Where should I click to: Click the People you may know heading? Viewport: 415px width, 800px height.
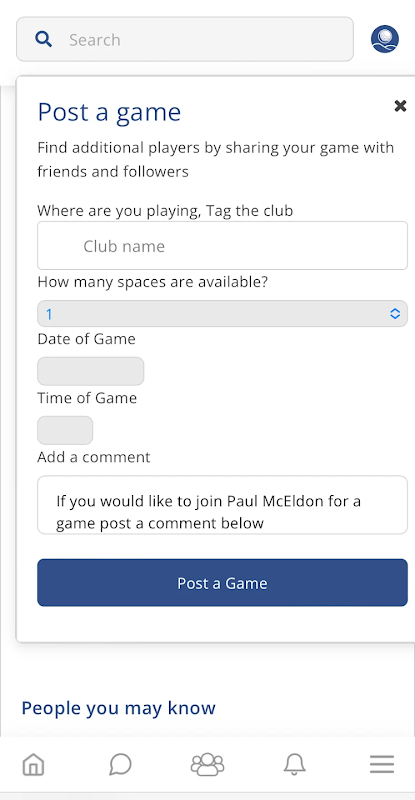click(118, 708)
